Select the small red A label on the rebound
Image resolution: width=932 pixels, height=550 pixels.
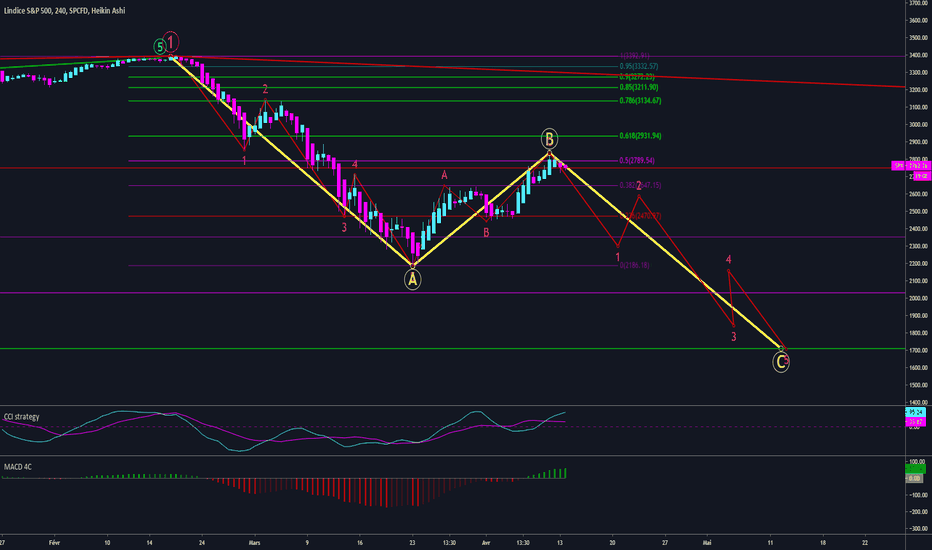pos(444,175)
